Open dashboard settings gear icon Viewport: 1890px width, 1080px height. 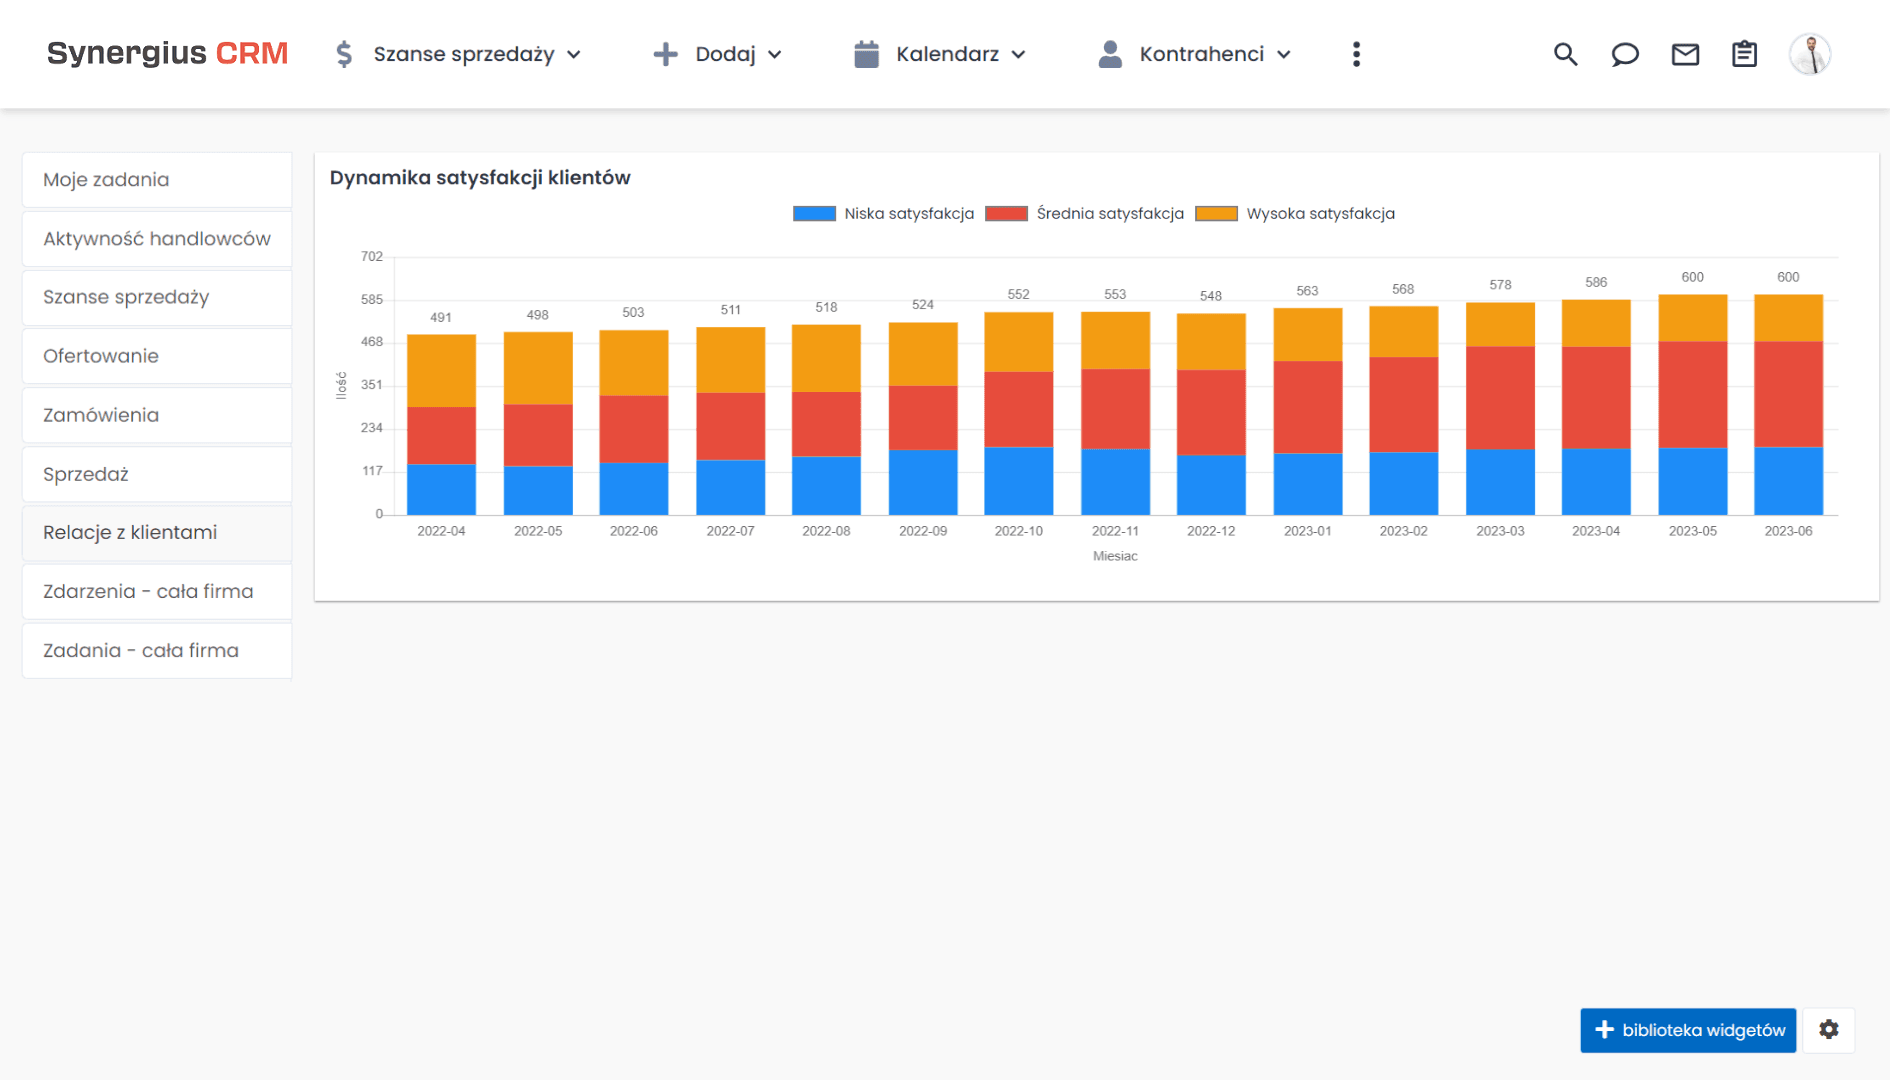pos(1828,1030)
